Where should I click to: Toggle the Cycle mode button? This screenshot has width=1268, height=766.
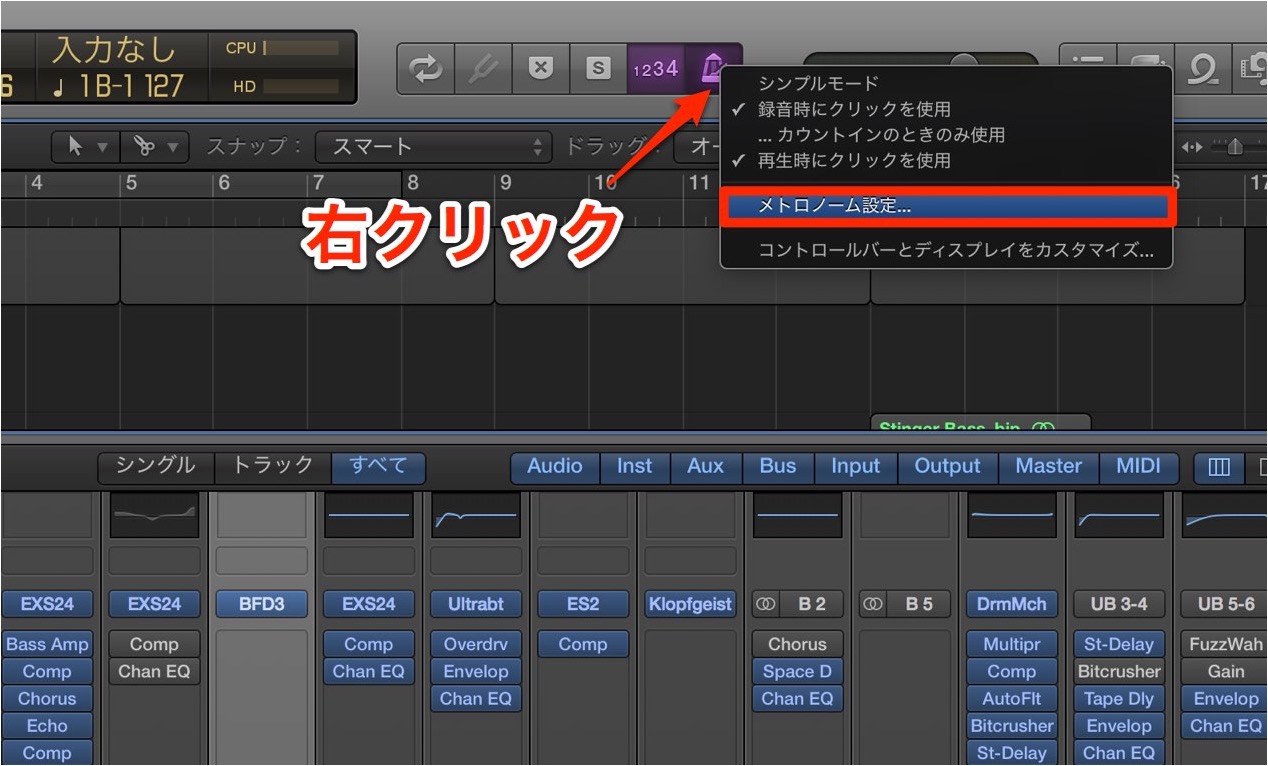coord(426,69)
